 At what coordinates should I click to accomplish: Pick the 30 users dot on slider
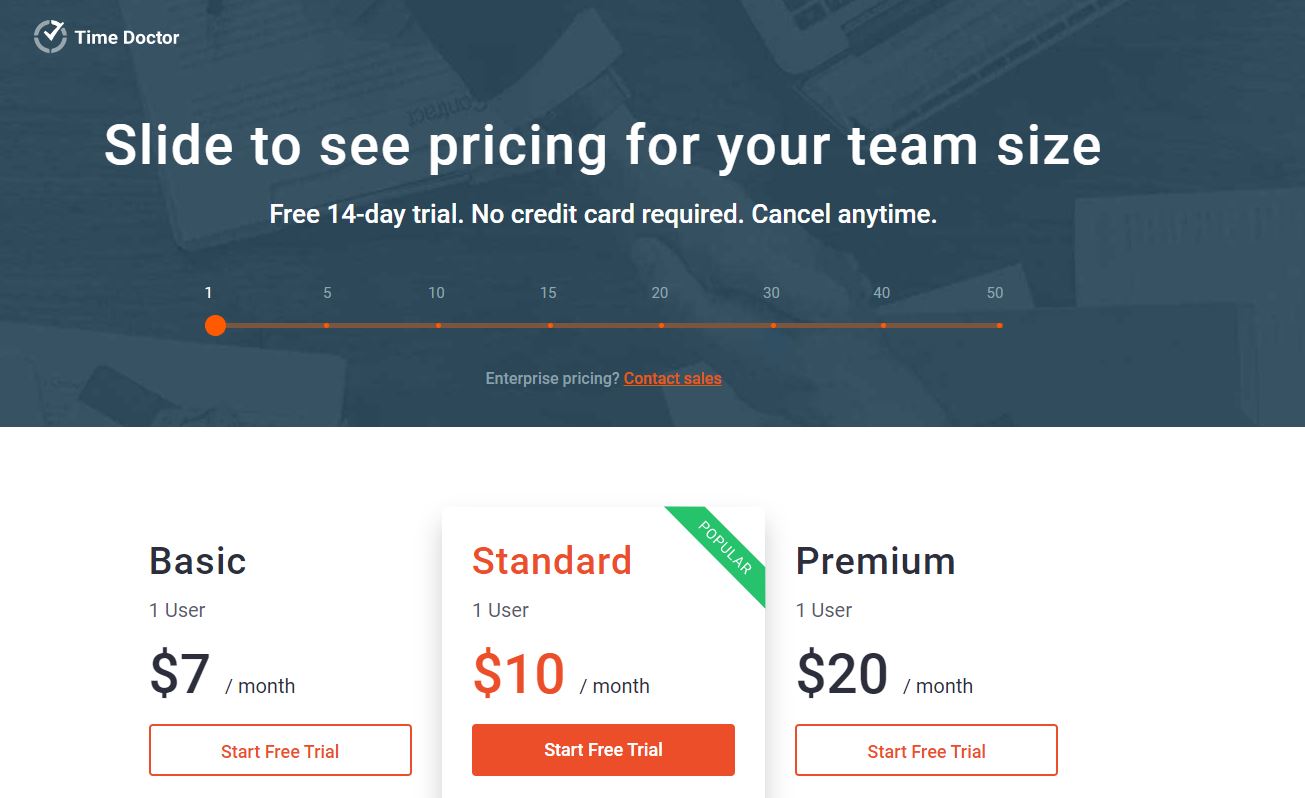[773, 325]
